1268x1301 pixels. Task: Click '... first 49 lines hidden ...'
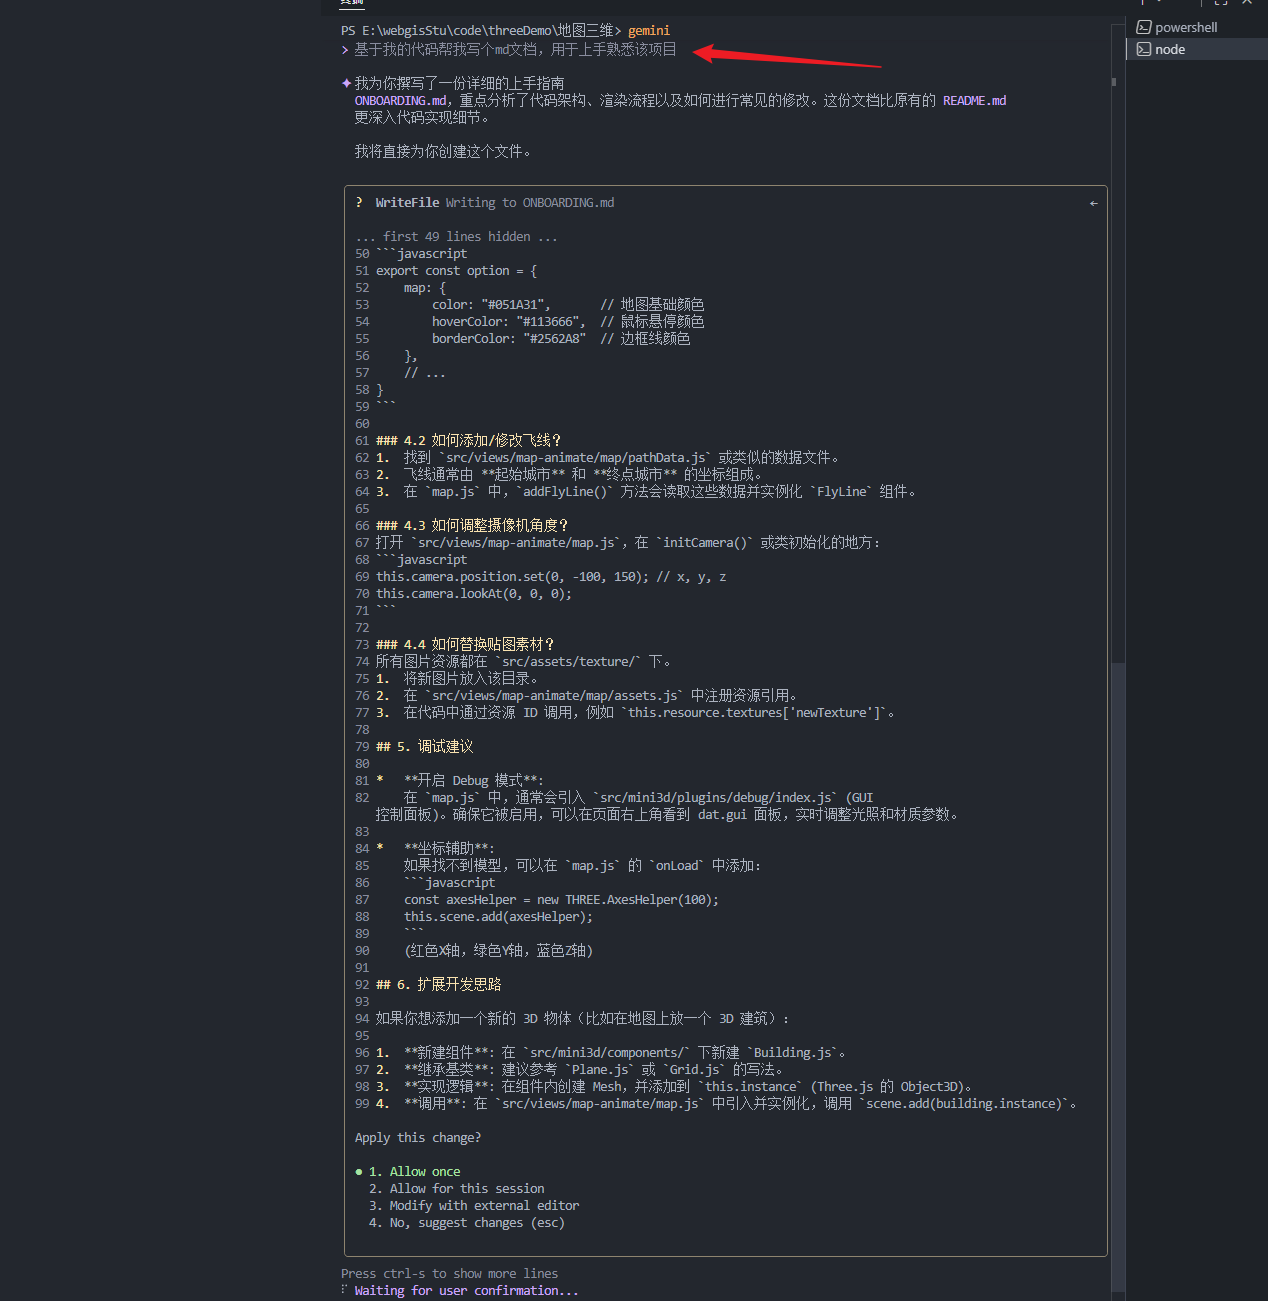tap(456, 237)
